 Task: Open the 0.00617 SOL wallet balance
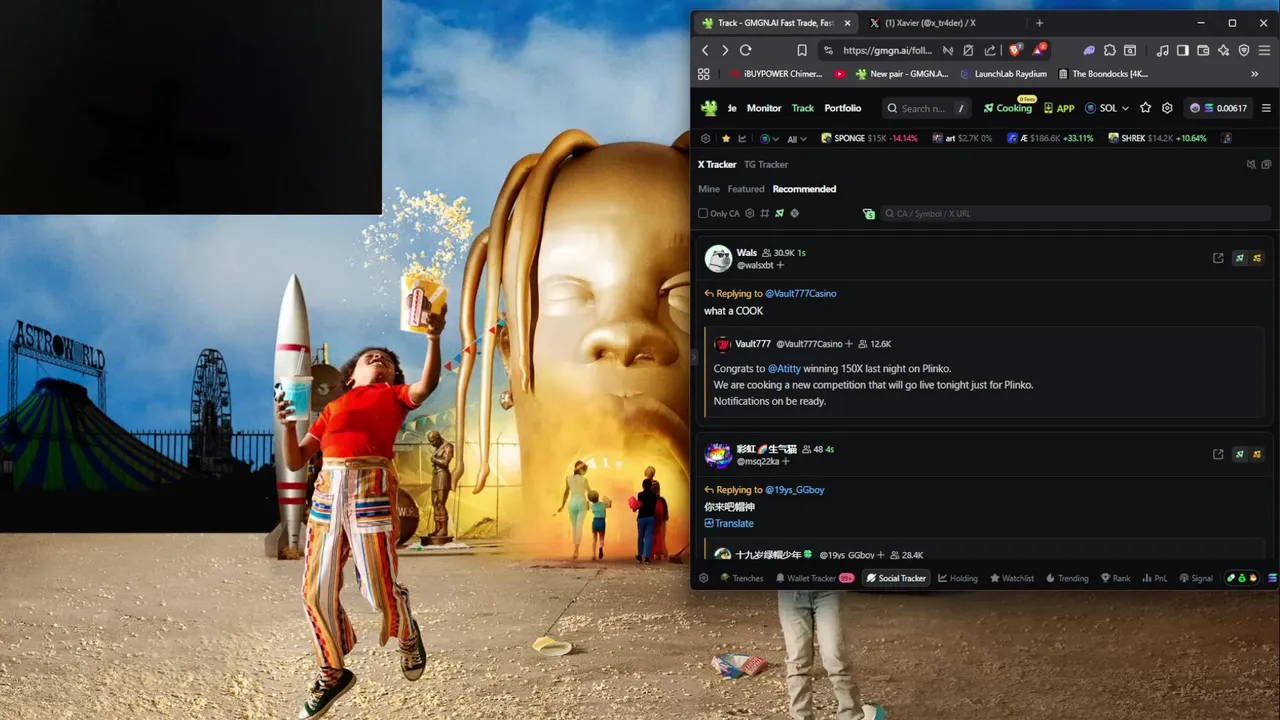[x=1218, y=108]
